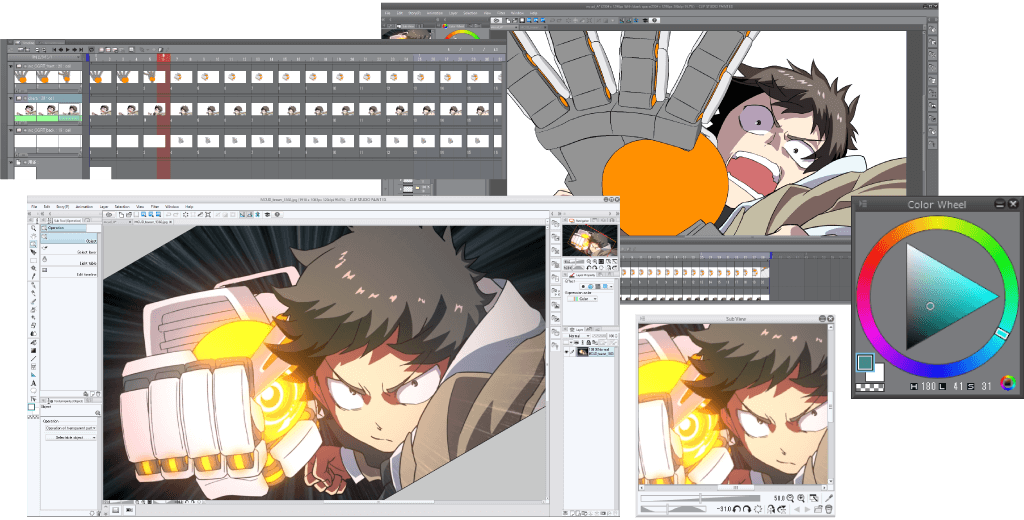Screen dimensions: 1024x520
Task: Open the 'Operation of transparent part' dropdown
Action: coord(68,428)
